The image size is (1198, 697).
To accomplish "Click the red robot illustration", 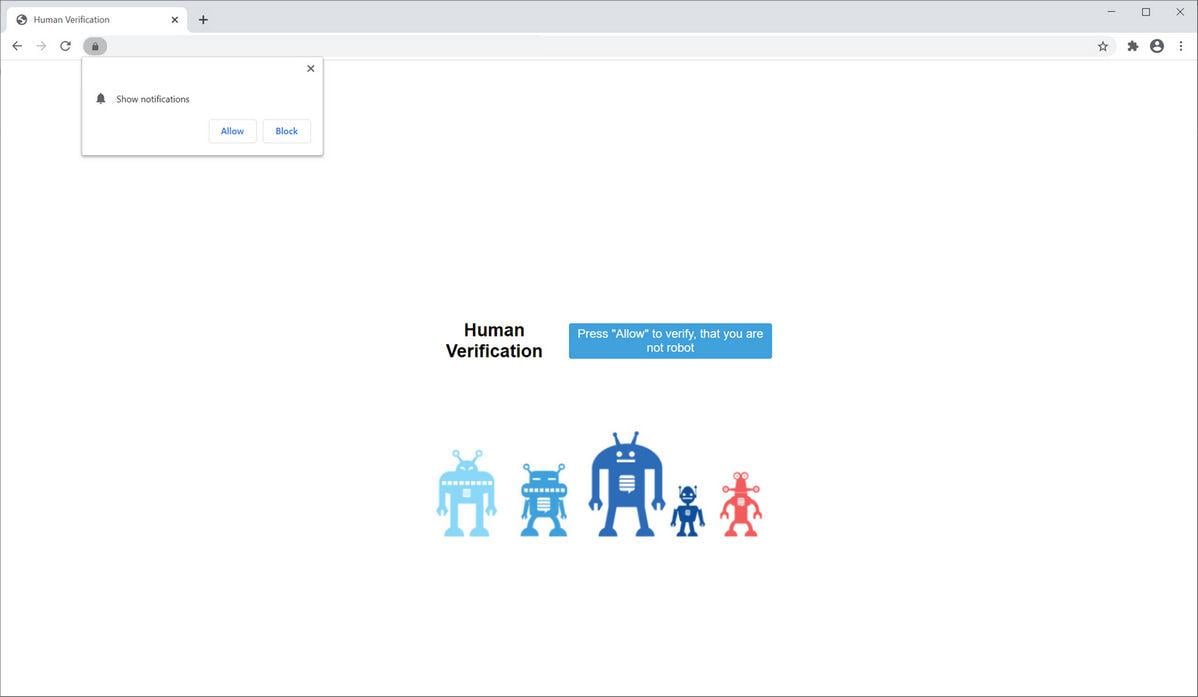I will [740, 500].
